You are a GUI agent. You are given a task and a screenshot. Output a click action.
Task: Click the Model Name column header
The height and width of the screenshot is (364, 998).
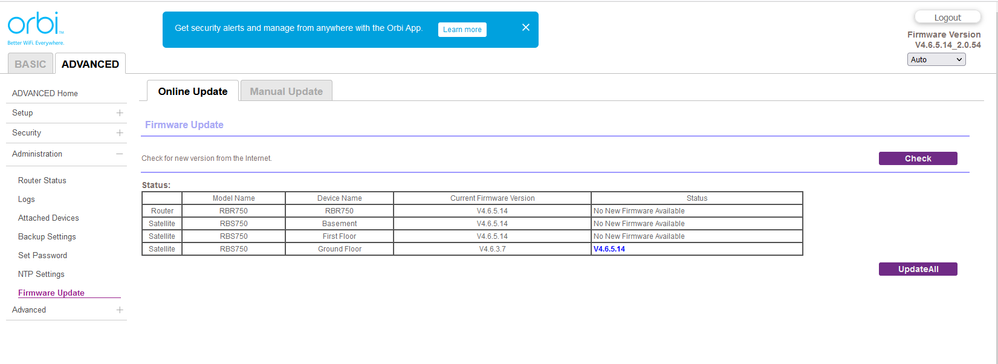[x=234, y=199]
